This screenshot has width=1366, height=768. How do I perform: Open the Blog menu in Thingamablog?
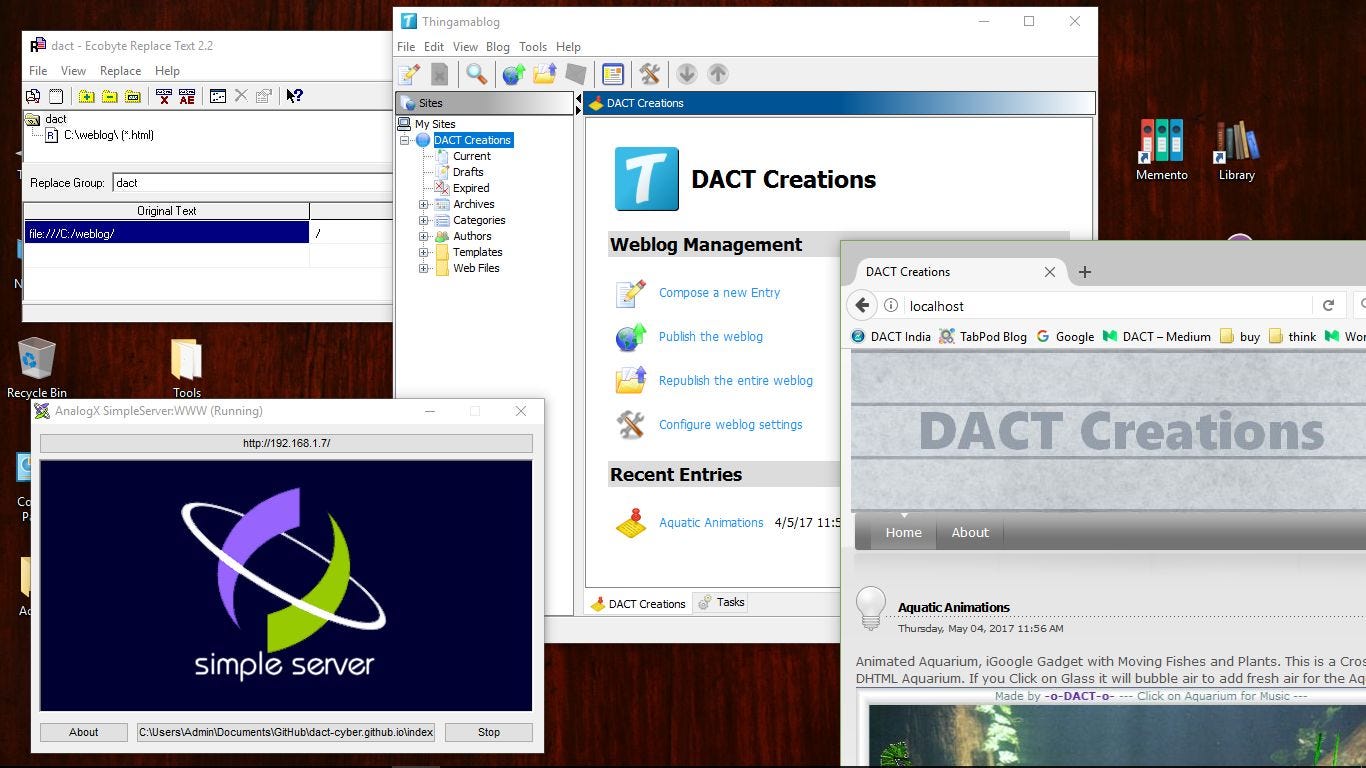[x=497, y=47]
